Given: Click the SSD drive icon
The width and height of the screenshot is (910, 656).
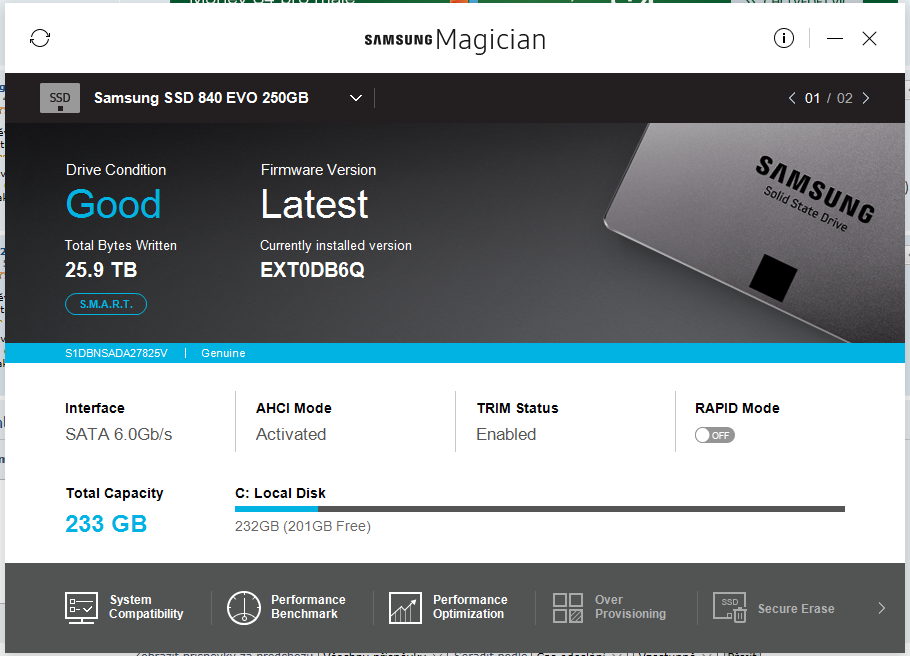Looking at the screenshot, I should tap(60, 98).
